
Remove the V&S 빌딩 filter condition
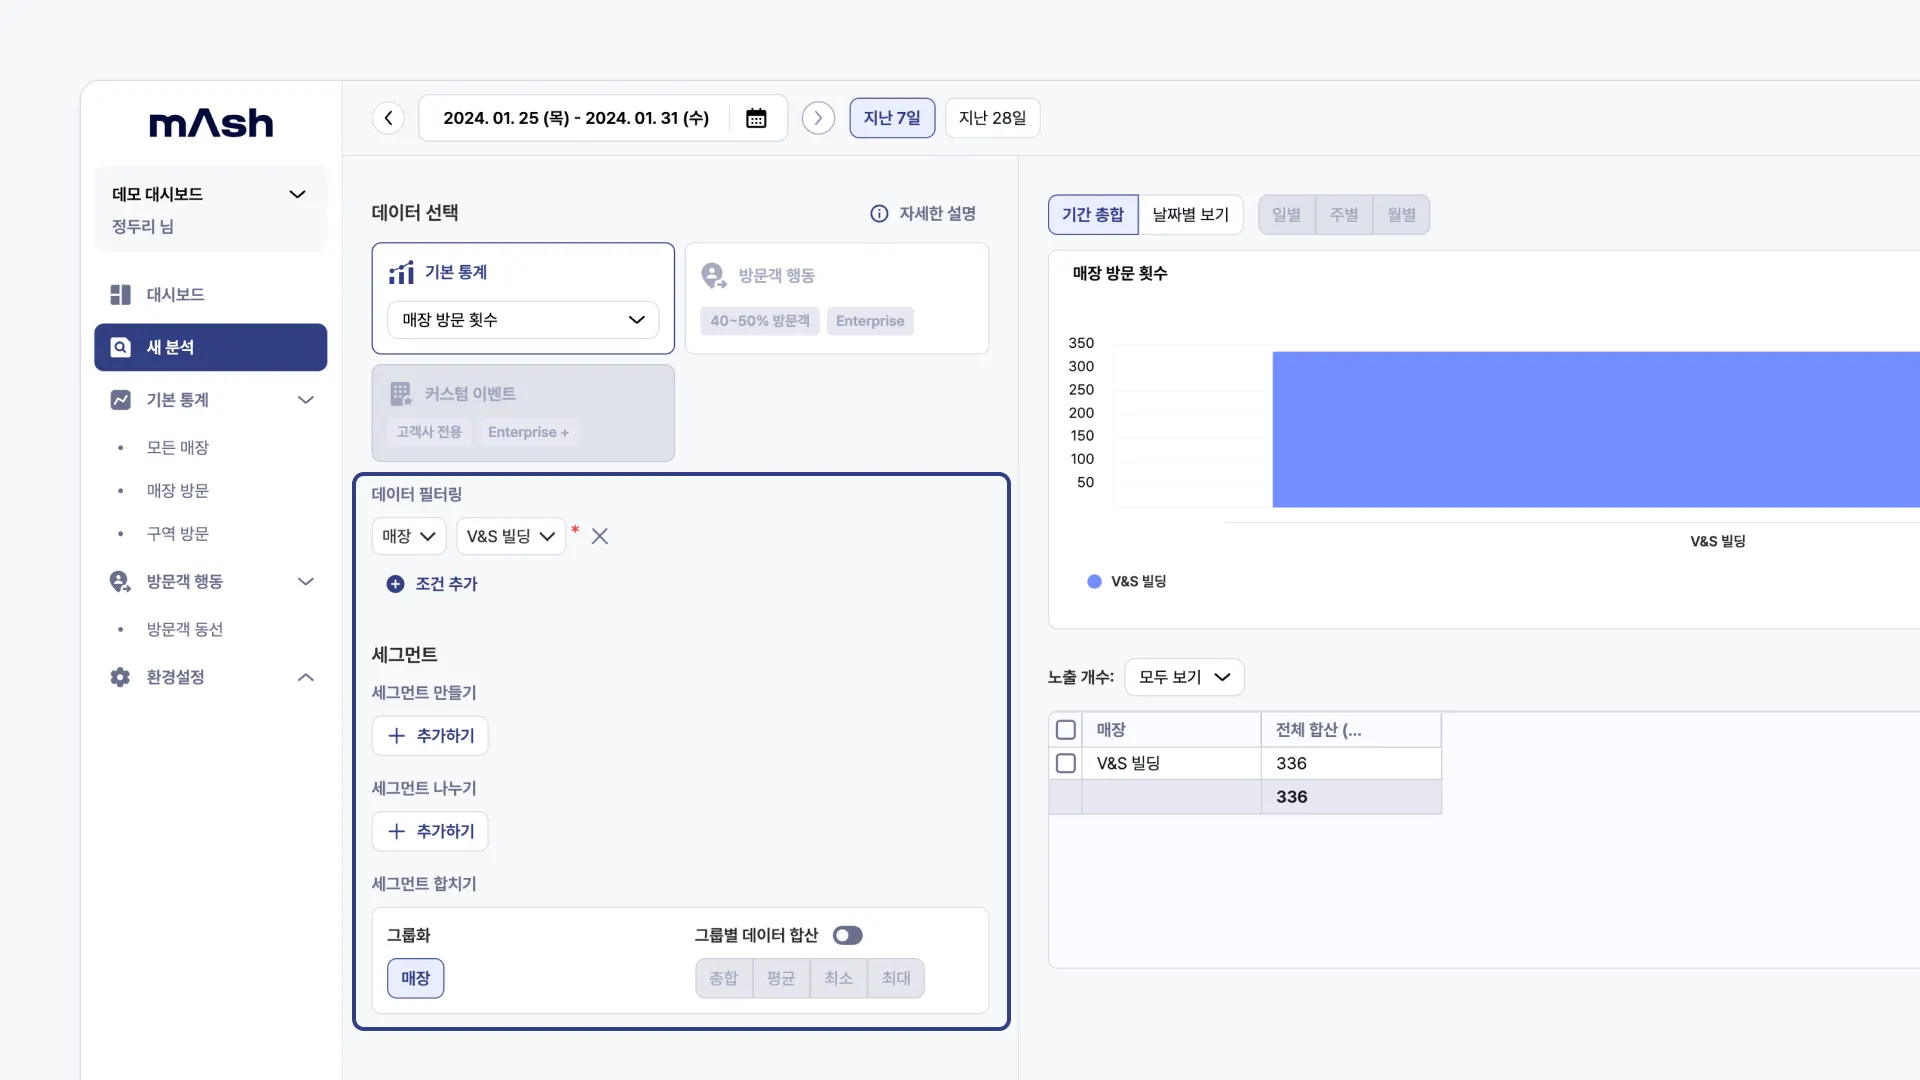pyautogui.click(x=599, y=536)
